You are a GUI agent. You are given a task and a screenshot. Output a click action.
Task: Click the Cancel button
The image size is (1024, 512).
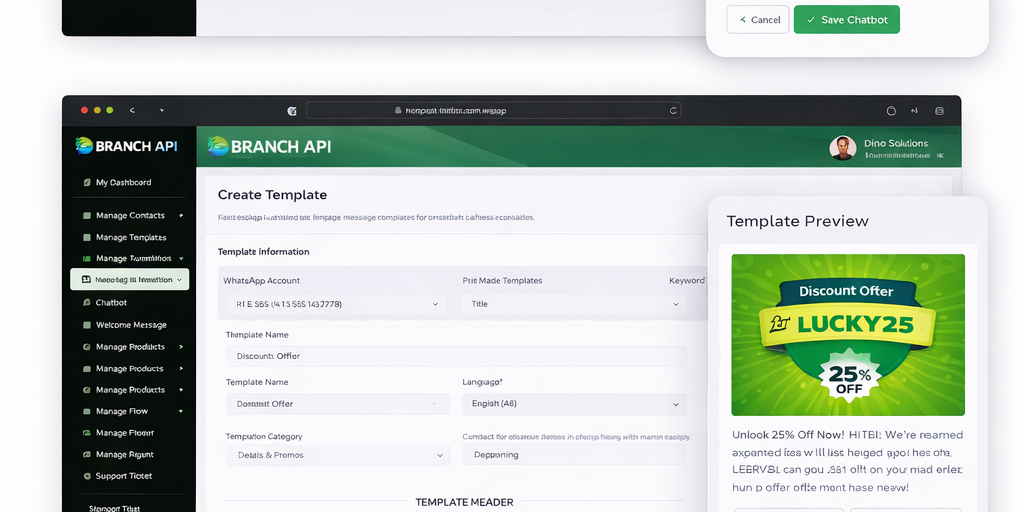759,20
